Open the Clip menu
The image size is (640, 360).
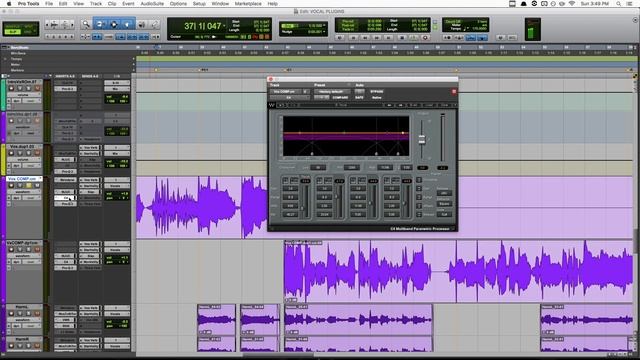coord(112,4)
